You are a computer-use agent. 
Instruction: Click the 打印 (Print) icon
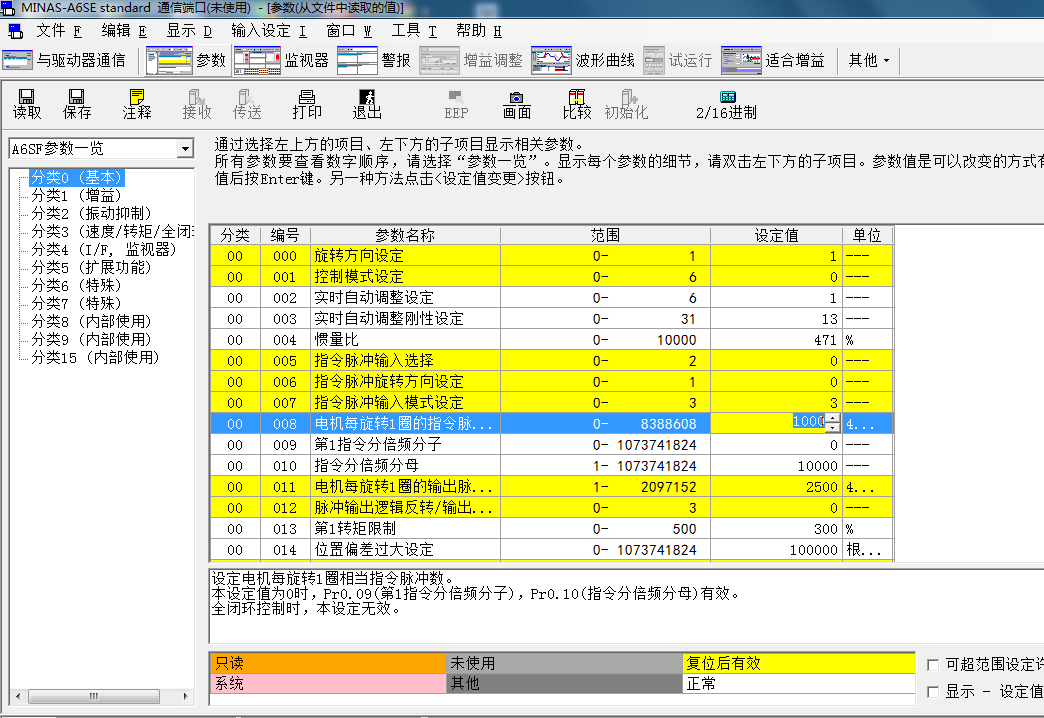pos(307,103)
